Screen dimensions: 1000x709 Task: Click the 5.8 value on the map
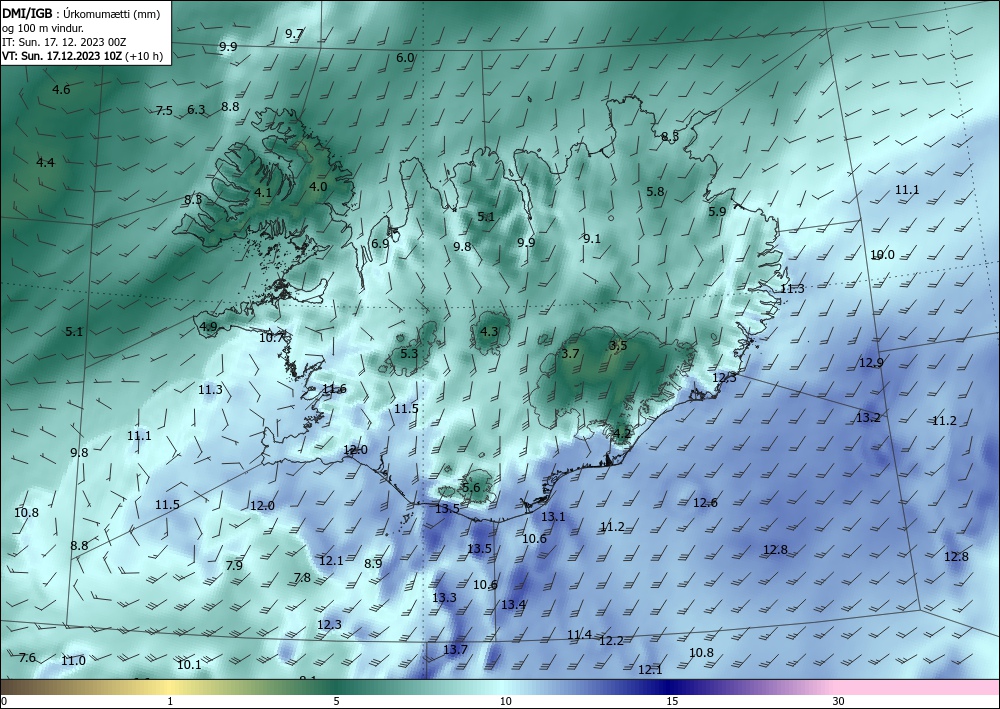(655, 191)
